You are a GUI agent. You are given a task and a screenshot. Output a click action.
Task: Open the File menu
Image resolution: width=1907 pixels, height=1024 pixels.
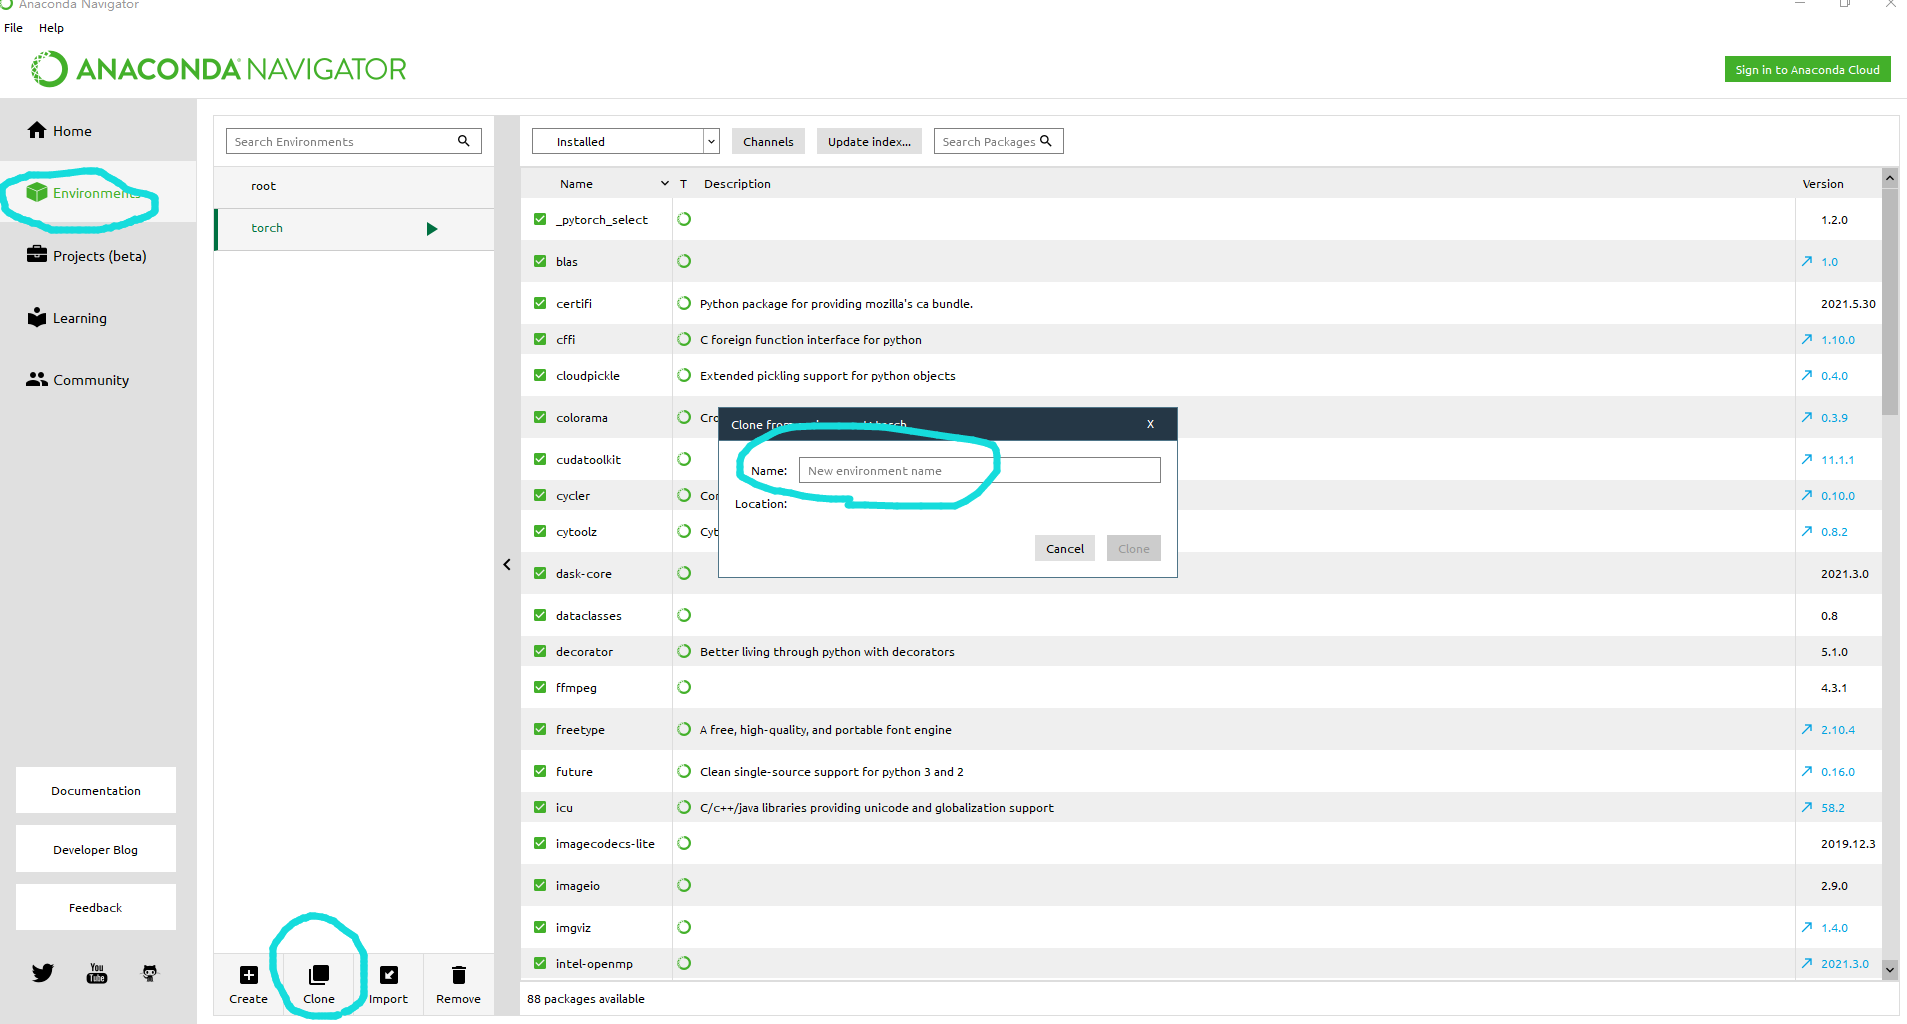13,28
